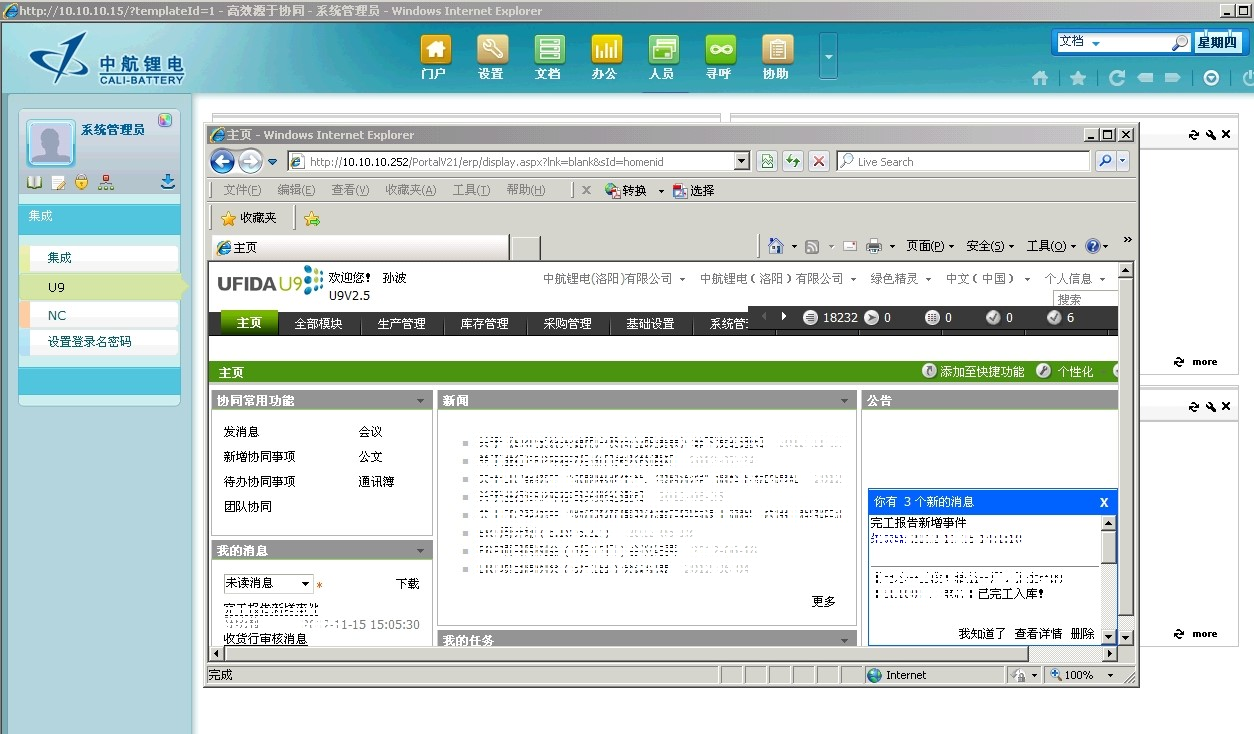
Task: Click the add-to-favorites star with arrow icon
Action: point(312,218)
